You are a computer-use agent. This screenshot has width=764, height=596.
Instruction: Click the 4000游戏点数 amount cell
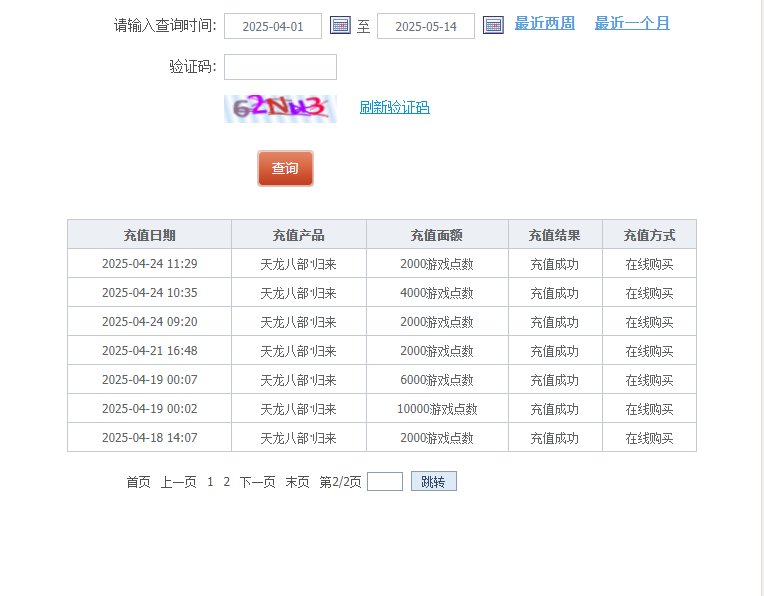(437, 293)
